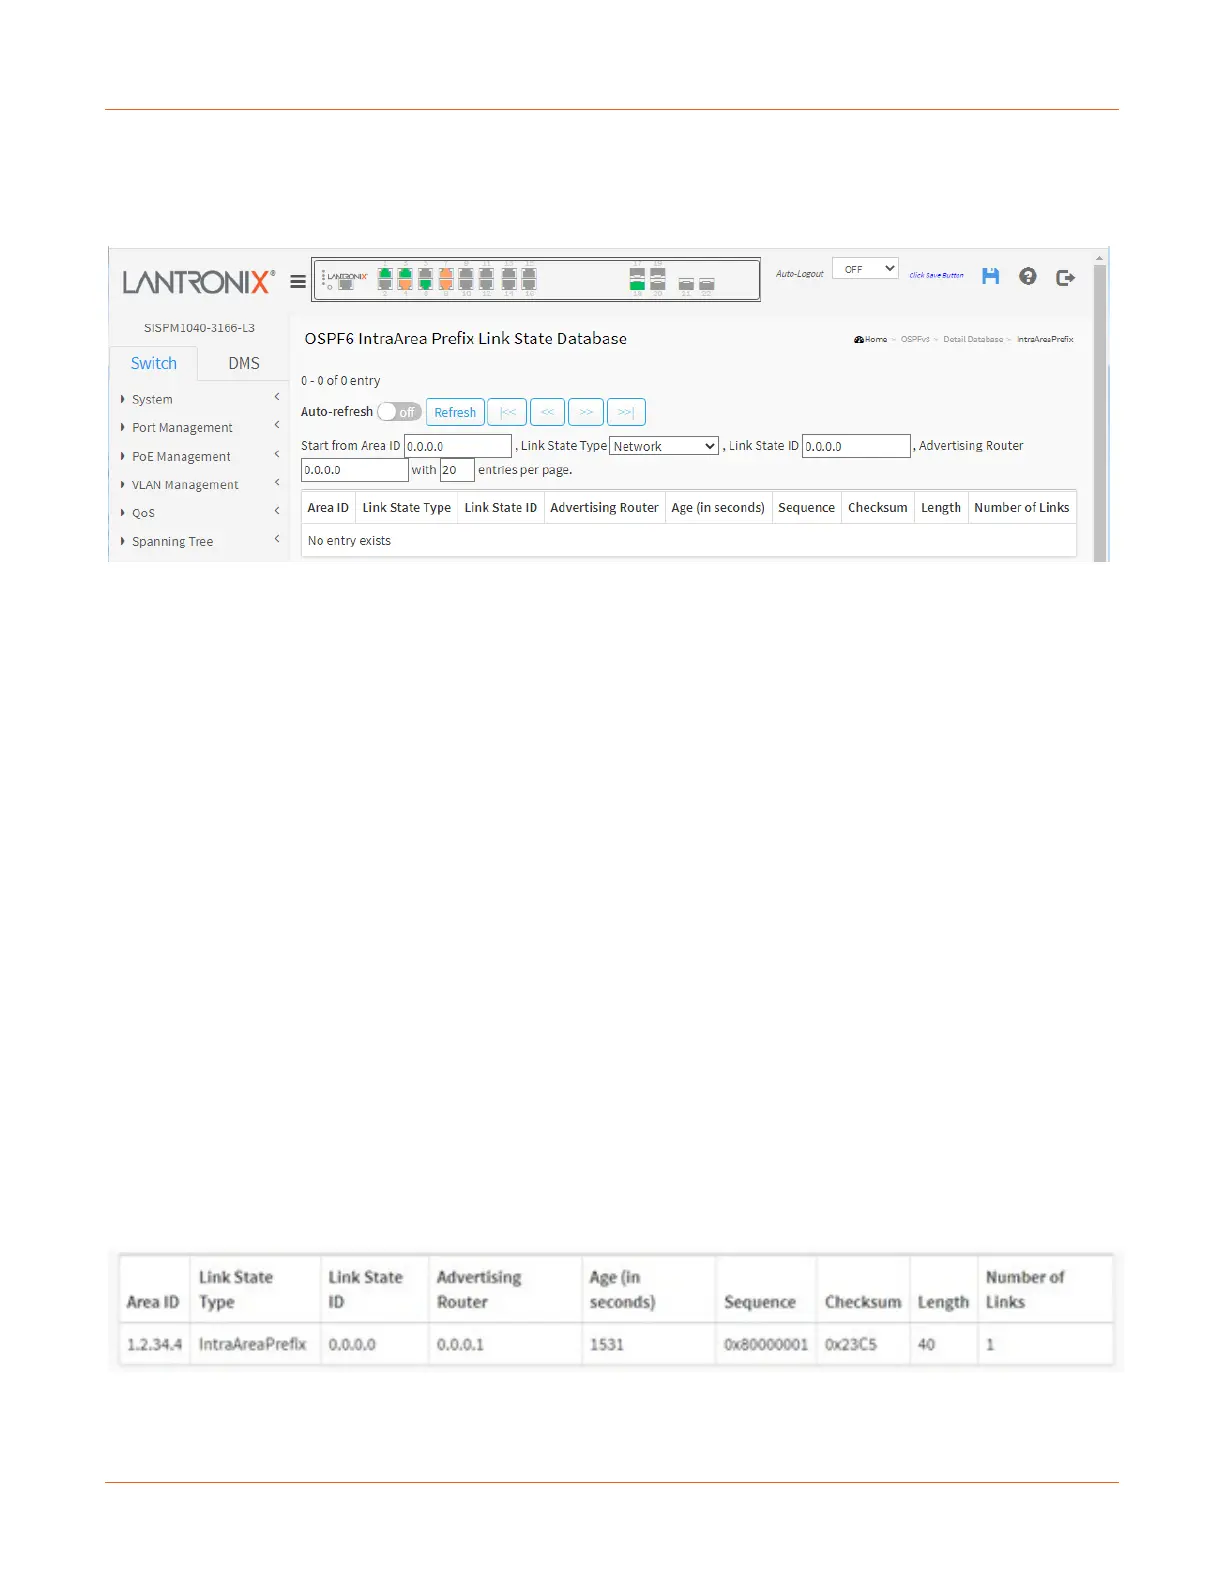Click the Number of Links column header
This screenshot has width=1224, height=1584.
(1022, 508)
